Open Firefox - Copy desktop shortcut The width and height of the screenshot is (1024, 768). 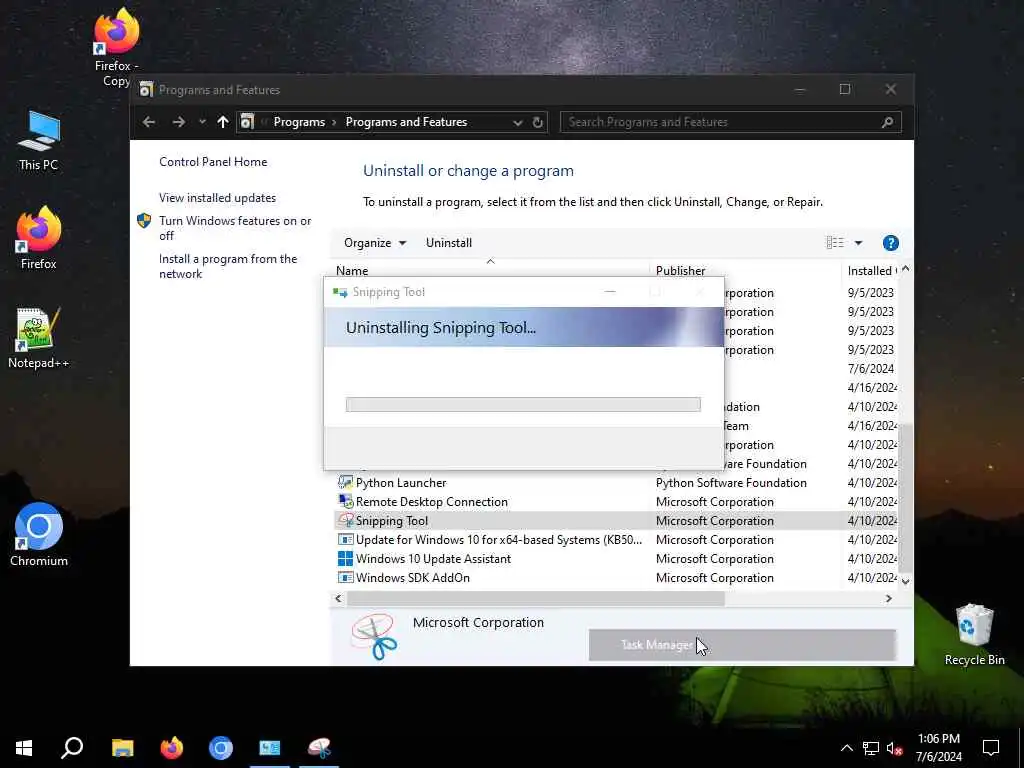click(116, 47)
